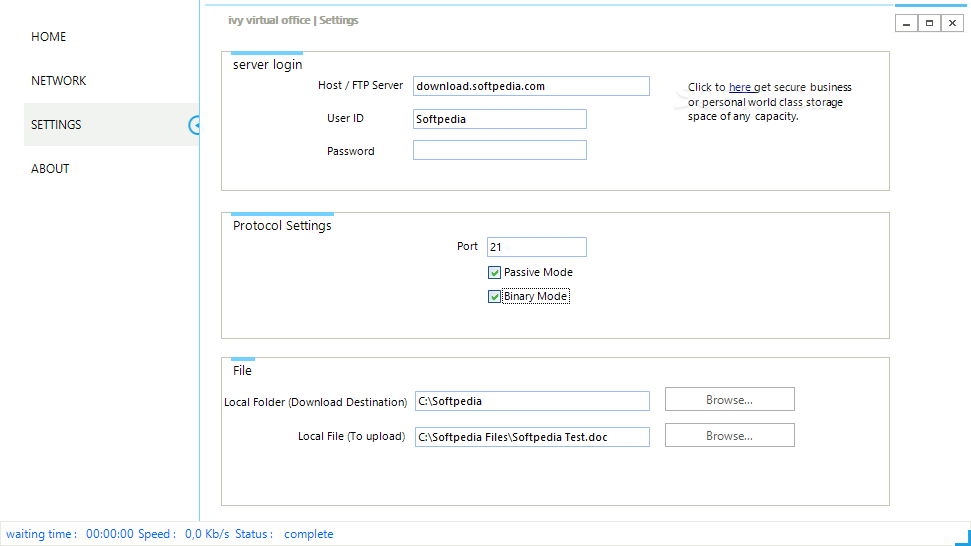
Task: Follow the 'here' secure storage link
Action: click(739, 87)
